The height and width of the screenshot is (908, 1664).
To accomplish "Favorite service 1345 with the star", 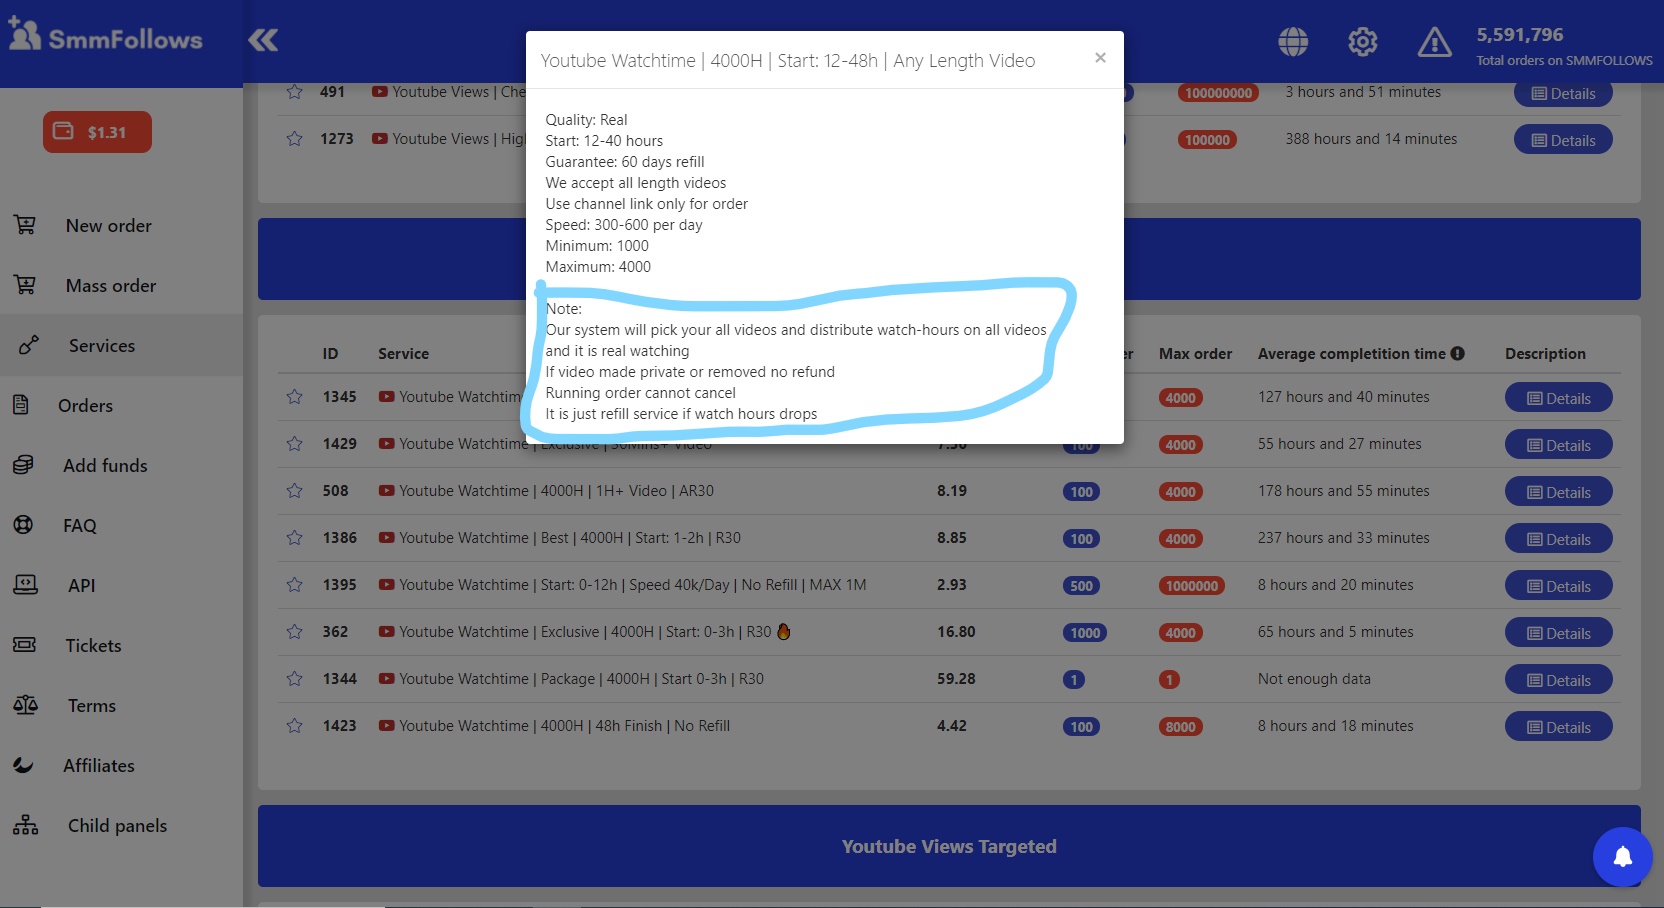I will 294,397.
